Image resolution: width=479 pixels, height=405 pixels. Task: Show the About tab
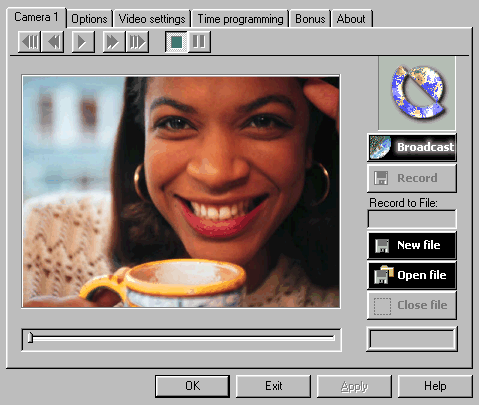(x=351, y=19)
